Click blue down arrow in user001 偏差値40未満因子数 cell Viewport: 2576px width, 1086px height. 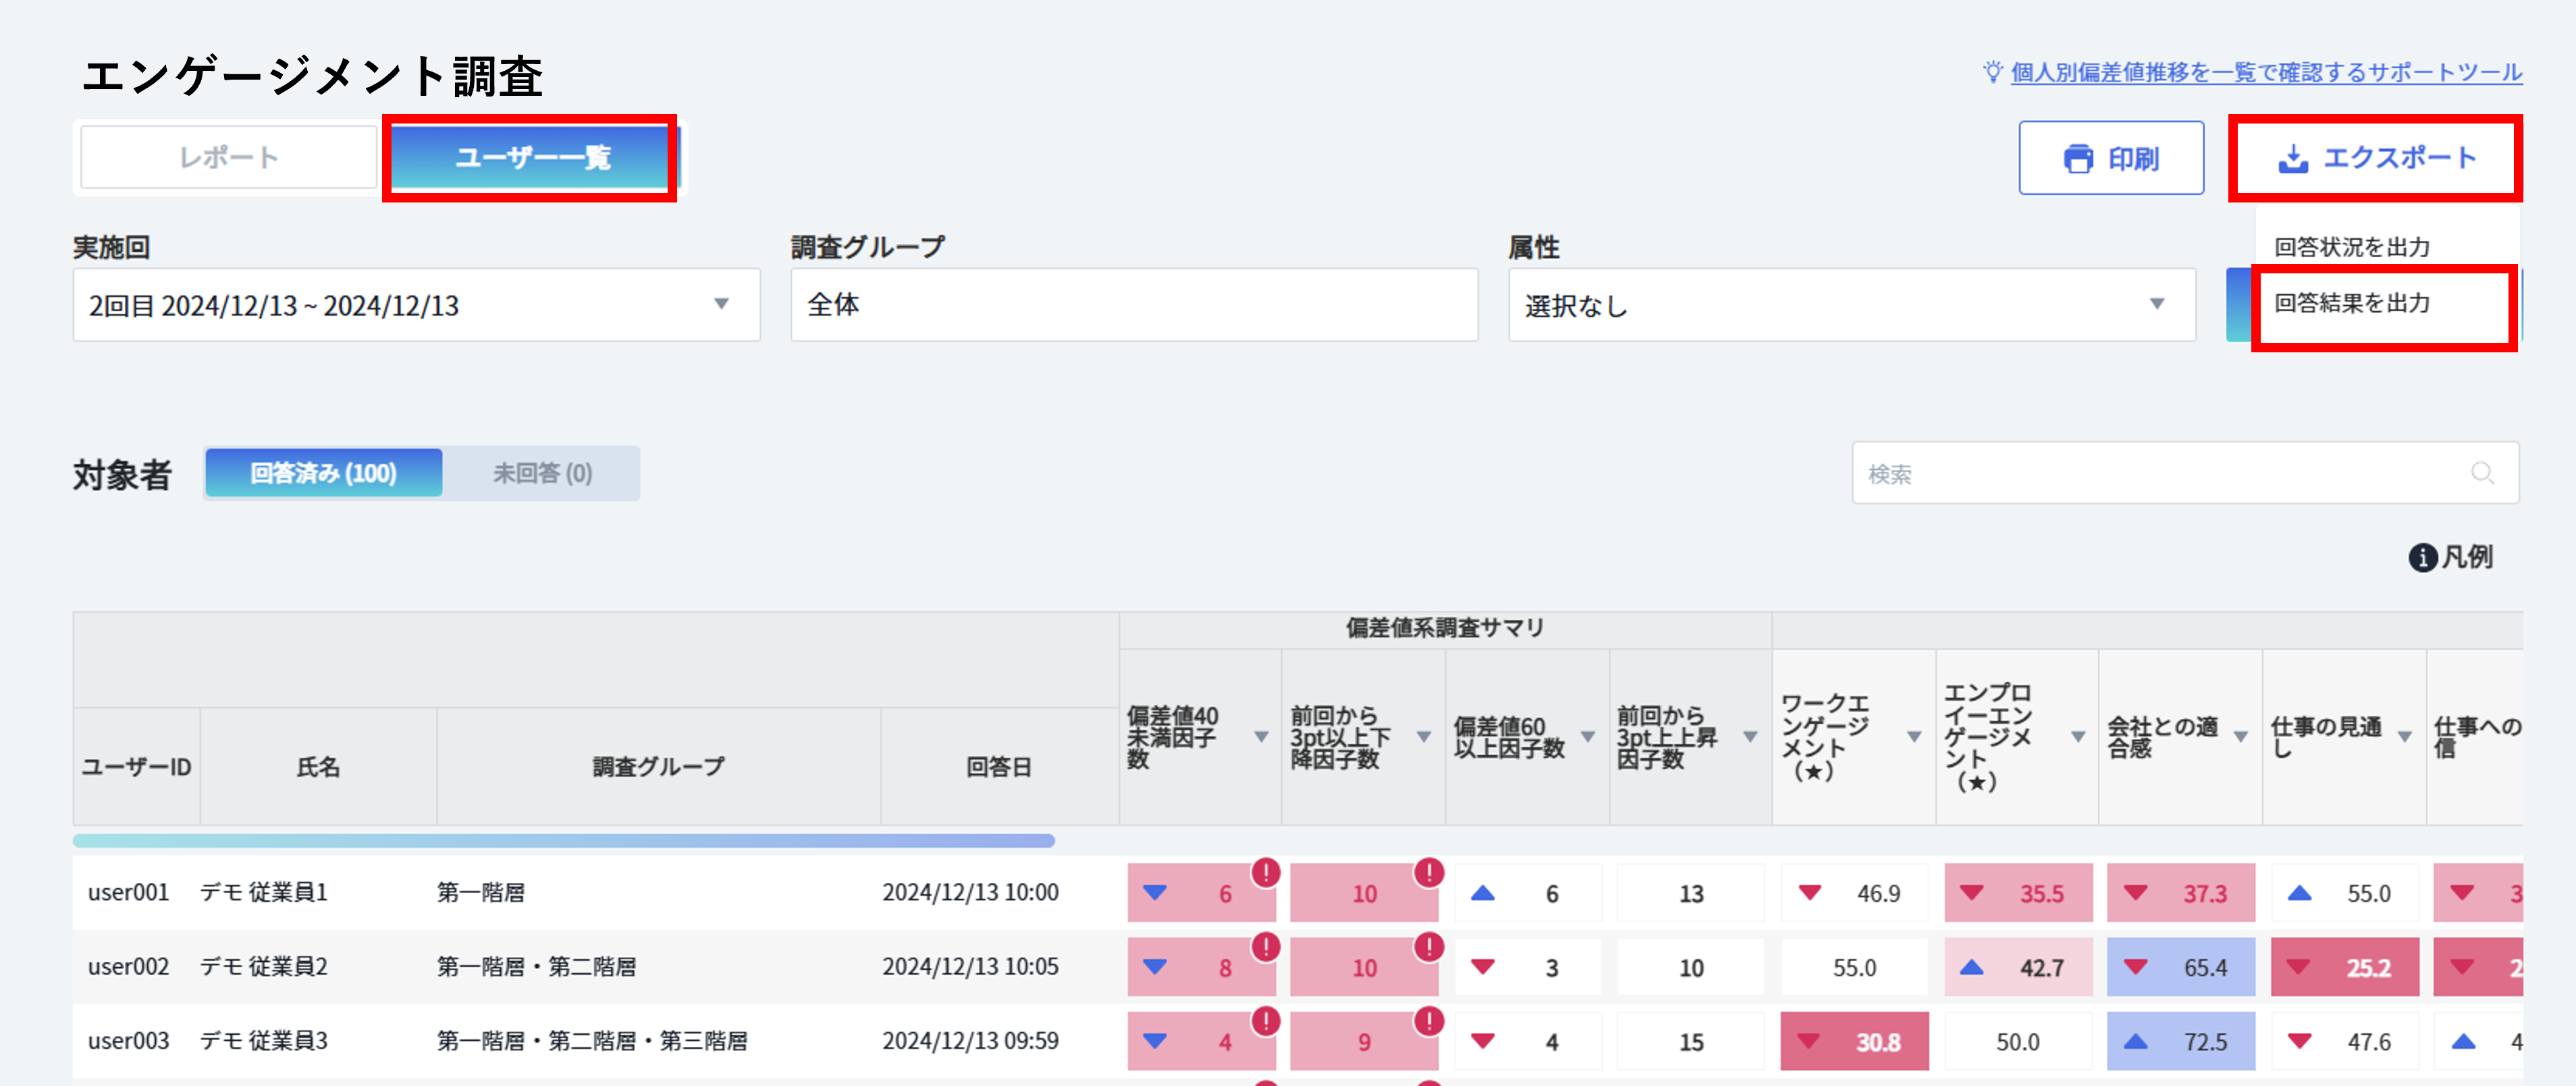tap(1155, 893)
